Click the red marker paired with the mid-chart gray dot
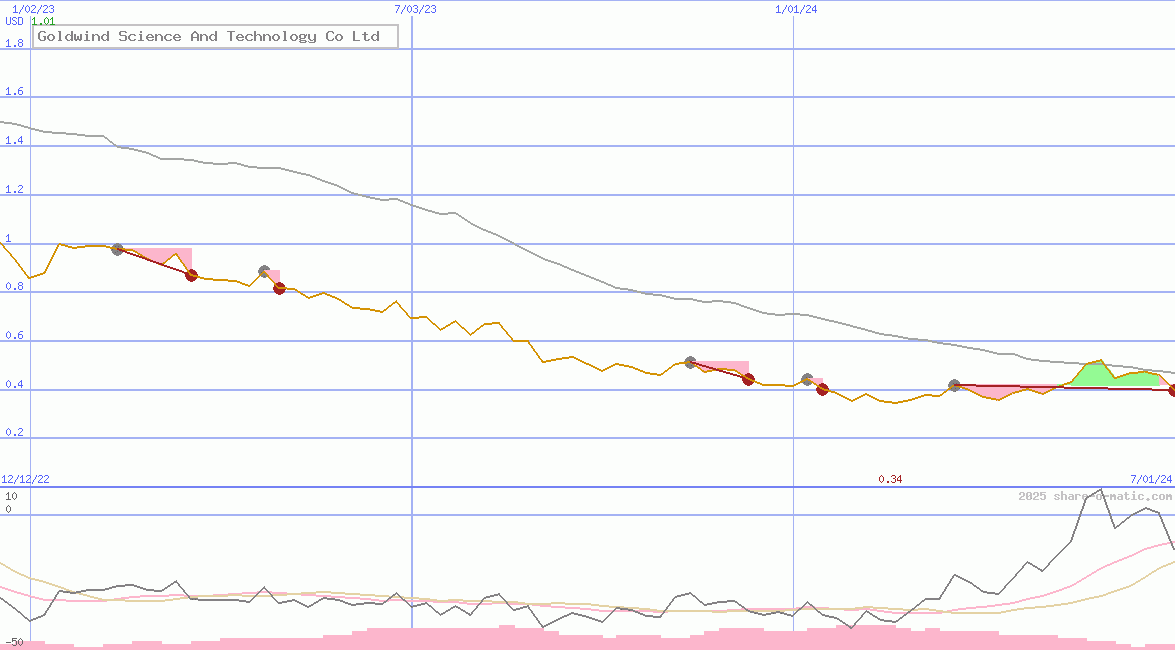This screenshot has height=650, width=1175. click(x=746, y=380)
